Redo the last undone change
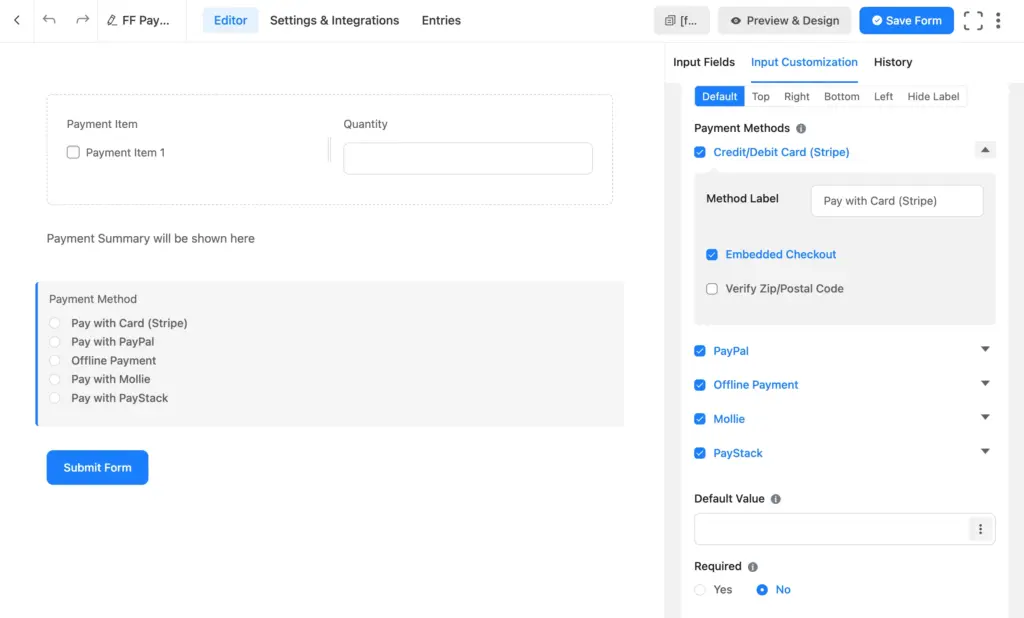The width and height of the screenshot is (1024, 618). click(x=82, y=20)
